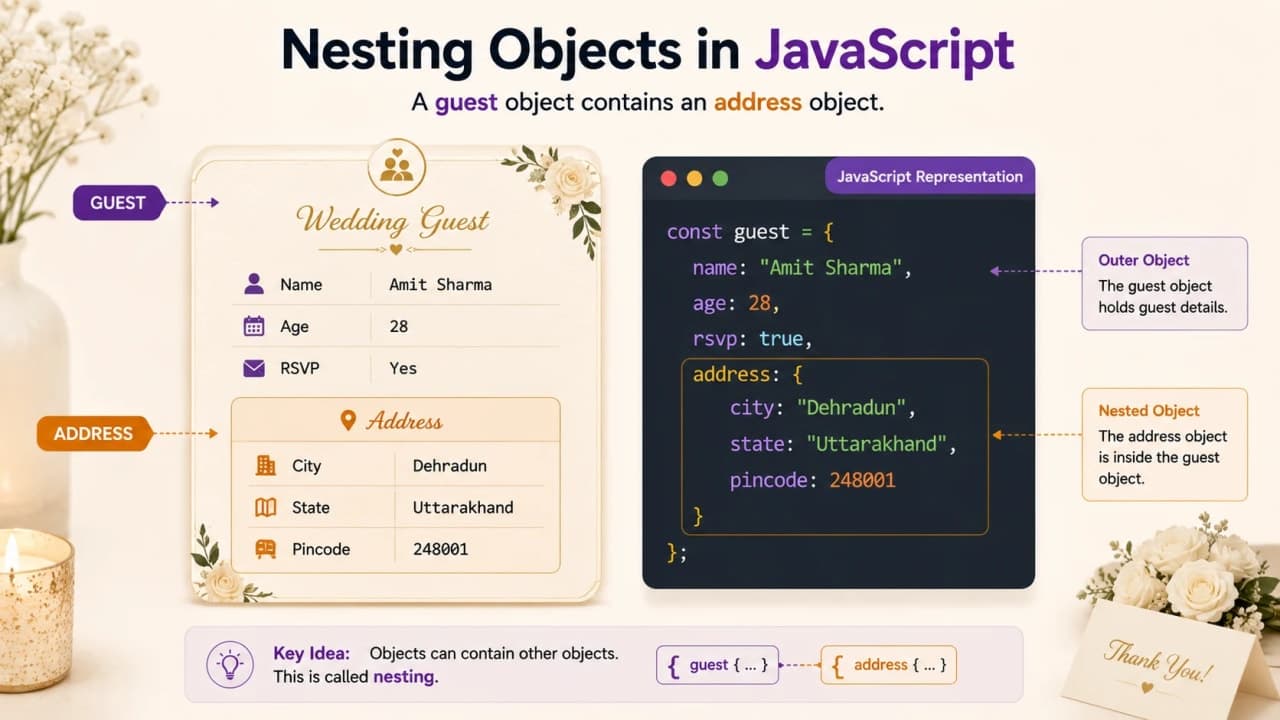
Task: Click the mailbox icon beside Pincode
Action: coord(266,549)
